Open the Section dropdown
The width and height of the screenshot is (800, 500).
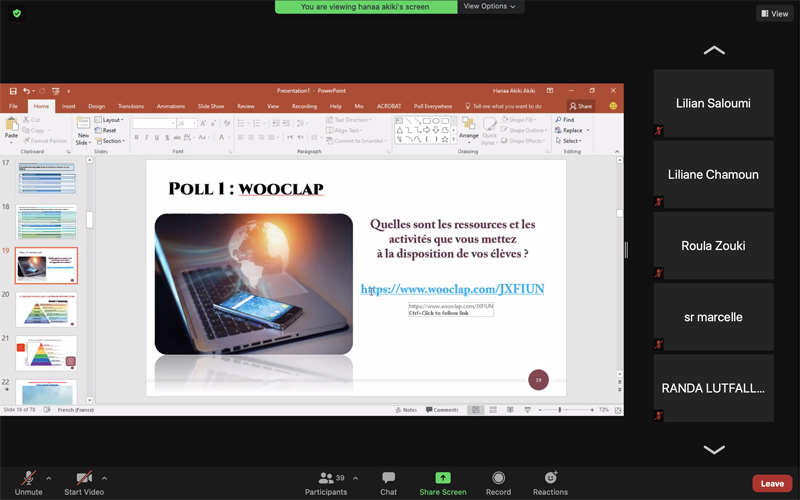(x=110, y=141)
